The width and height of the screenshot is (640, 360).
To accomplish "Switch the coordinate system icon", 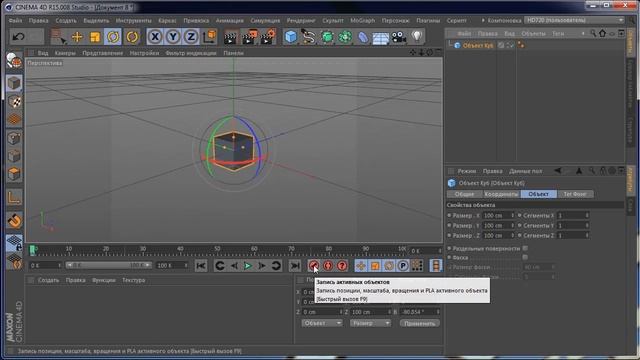I will [210, 37].
